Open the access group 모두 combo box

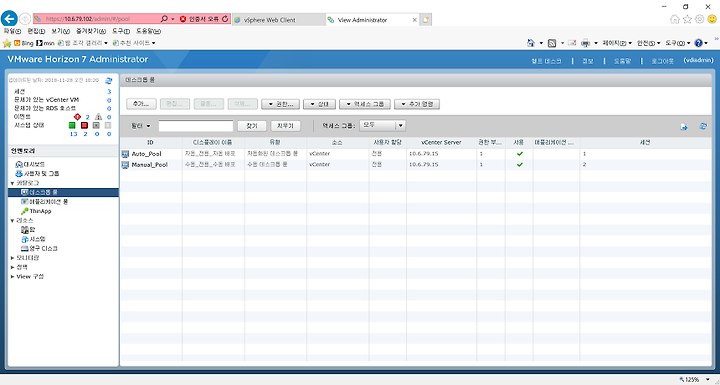[x=382, y=125]
